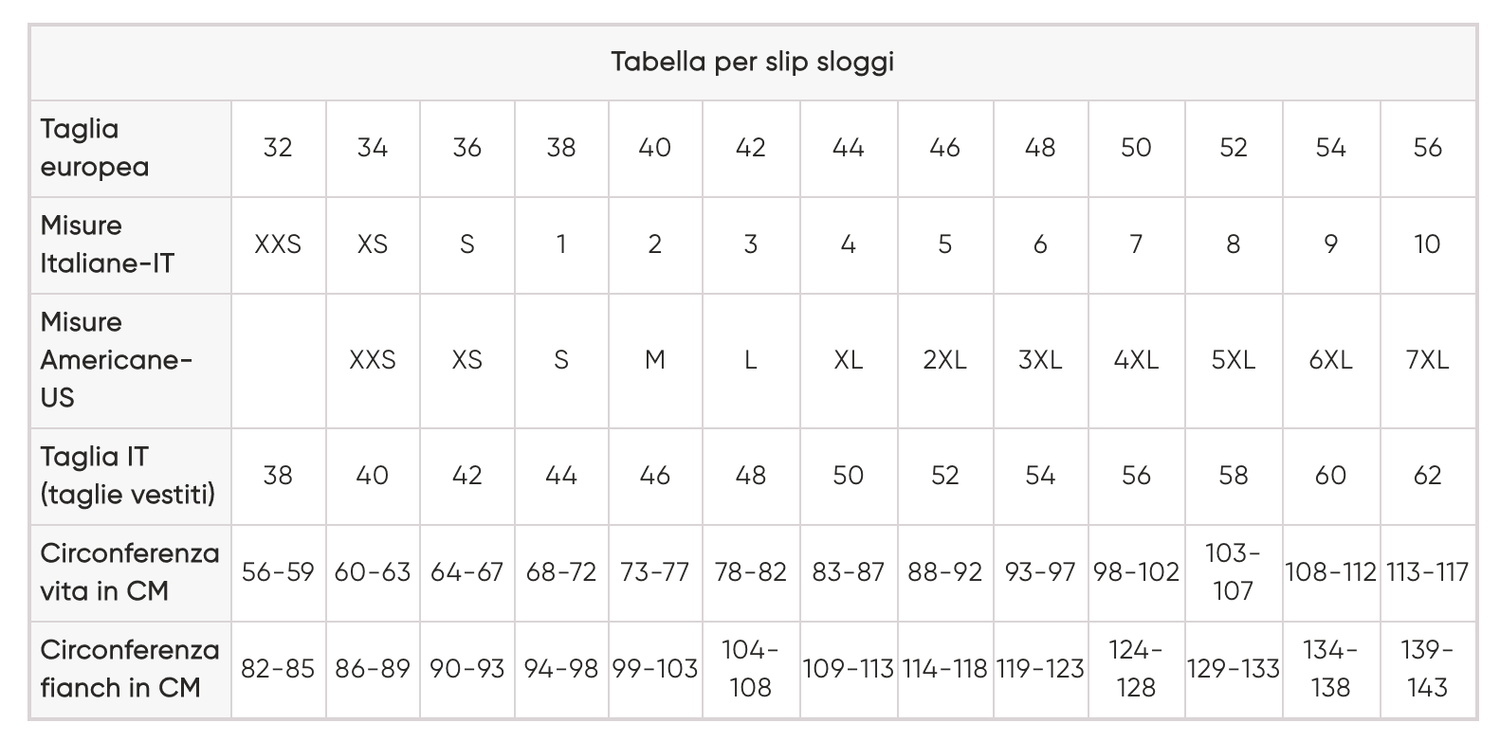This screenshot has height=741, width=1500.
Task: Click size 56 in Taglia europea row
Action: 1427,148
